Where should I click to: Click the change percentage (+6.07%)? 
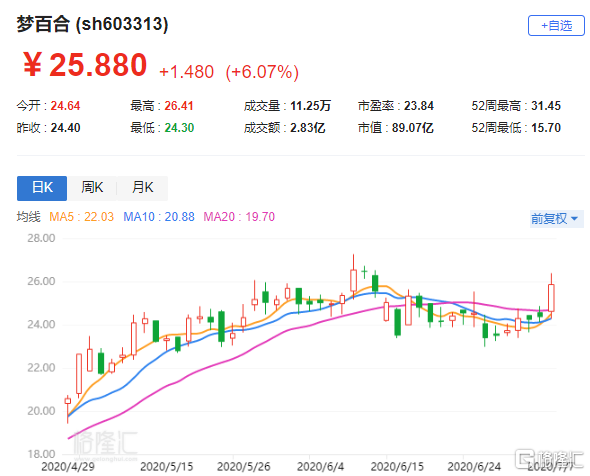262,72
